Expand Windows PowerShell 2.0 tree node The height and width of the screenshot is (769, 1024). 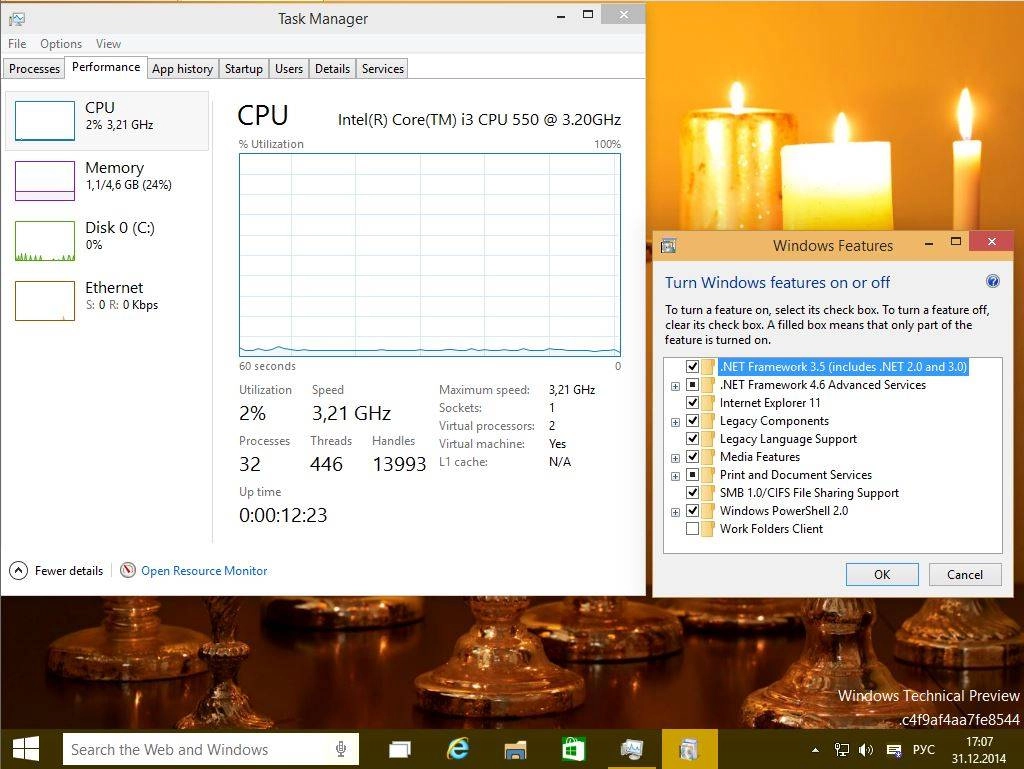point(675,512)
